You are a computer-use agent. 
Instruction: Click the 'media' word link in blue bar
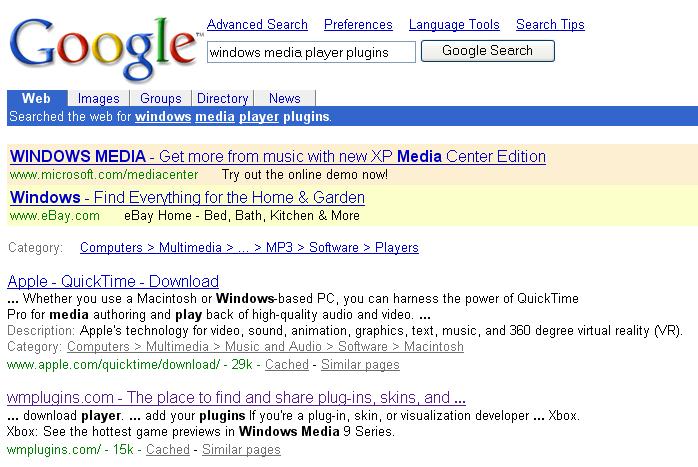(215, 116)
